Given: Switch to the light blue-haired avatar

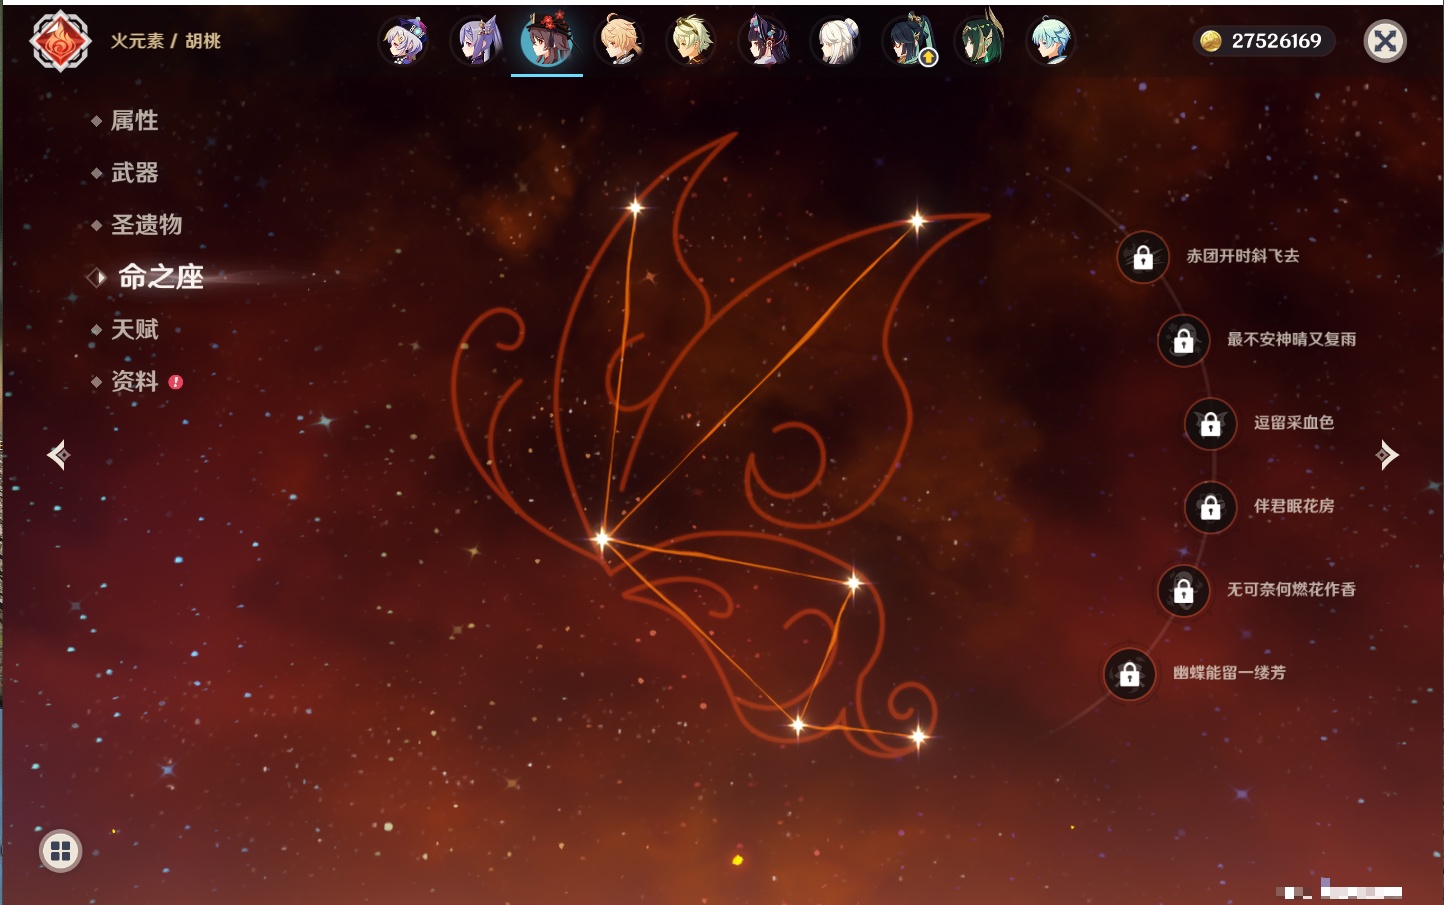Looking at the screenshot, I should click(x=1051, y=42).
